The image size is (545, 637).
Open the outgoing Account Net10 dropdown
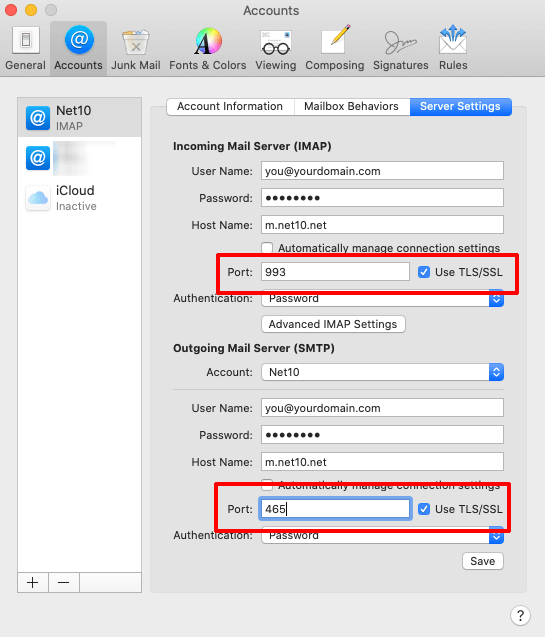point(382,372)
